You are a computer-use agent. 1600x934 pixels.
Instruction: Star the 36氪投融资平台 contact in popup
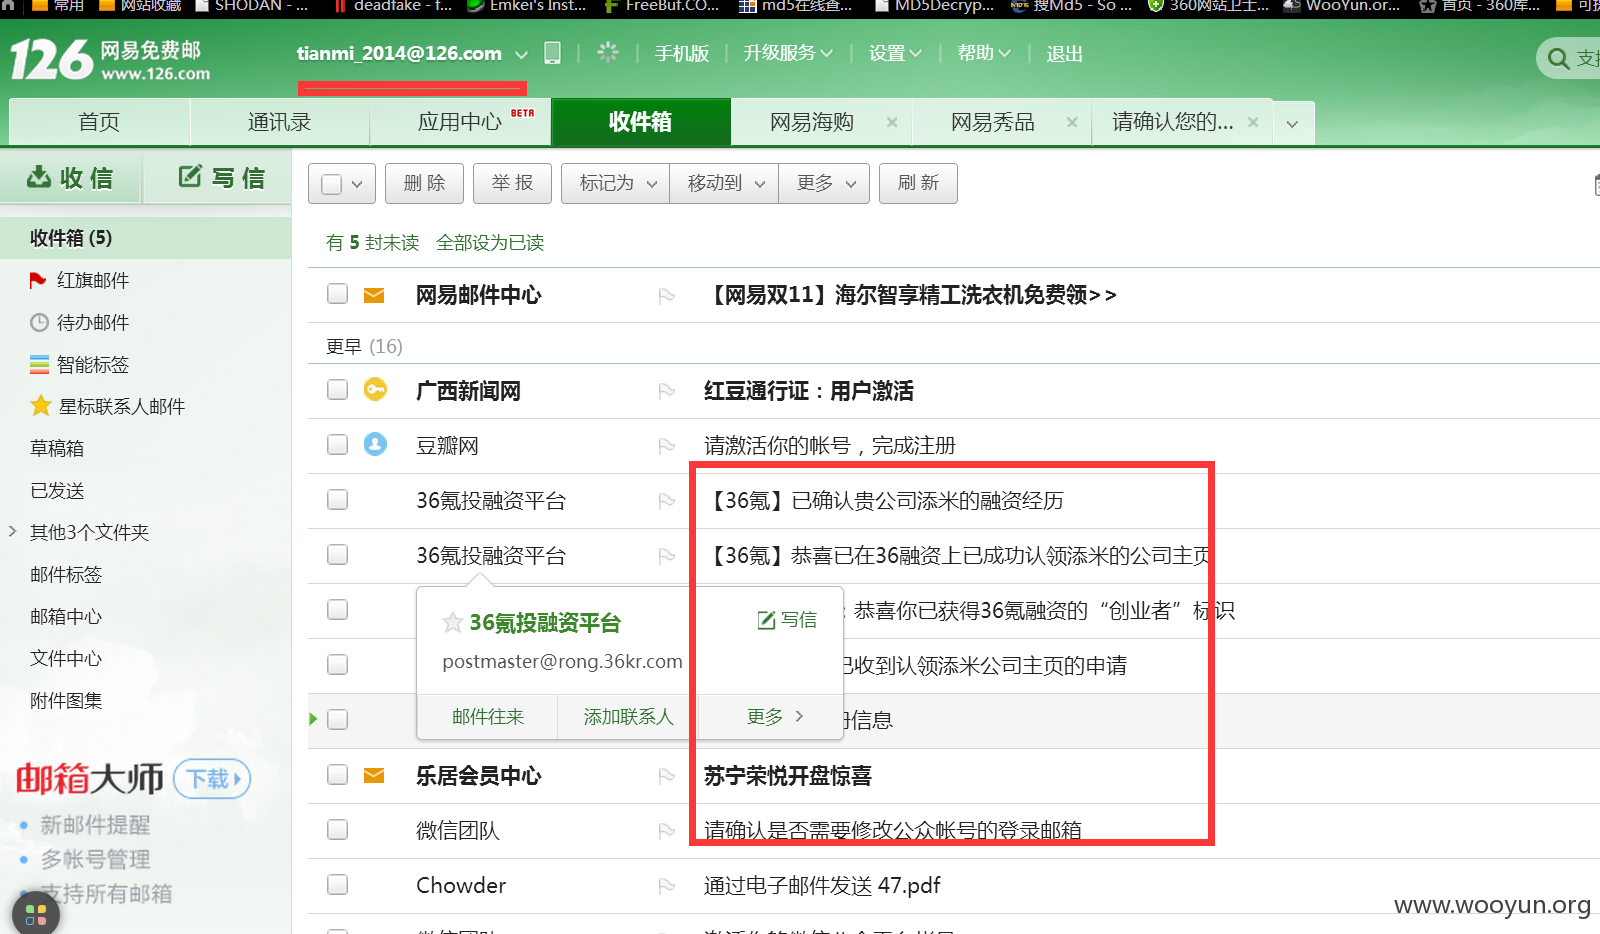tap(452, 622)
